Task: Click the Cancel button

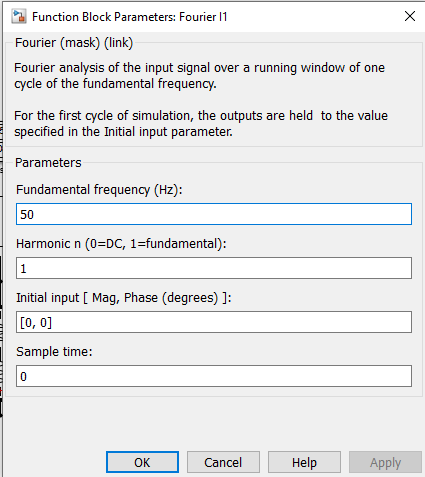Action: 223,462
